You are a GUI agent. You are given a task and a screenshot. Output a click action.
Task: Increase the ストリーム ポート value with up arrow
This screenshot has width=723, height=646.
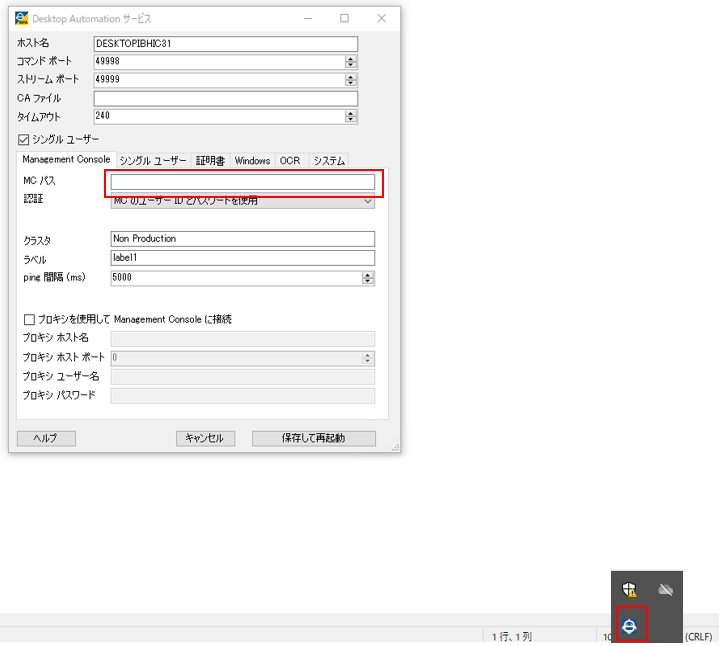[351, 77]
